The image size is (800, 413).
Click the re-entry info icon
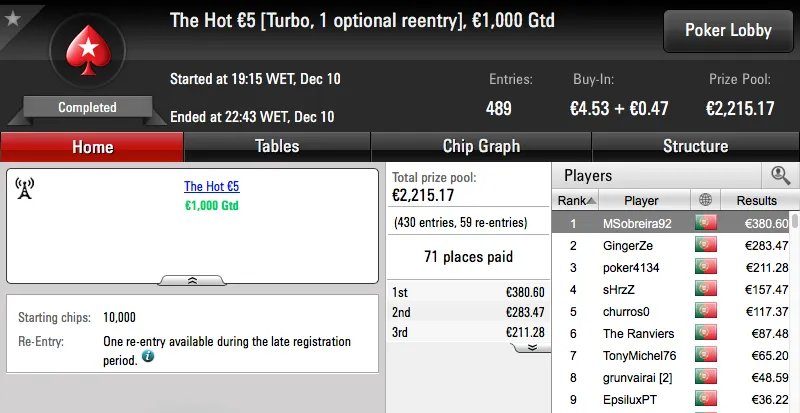click(148, 356)
